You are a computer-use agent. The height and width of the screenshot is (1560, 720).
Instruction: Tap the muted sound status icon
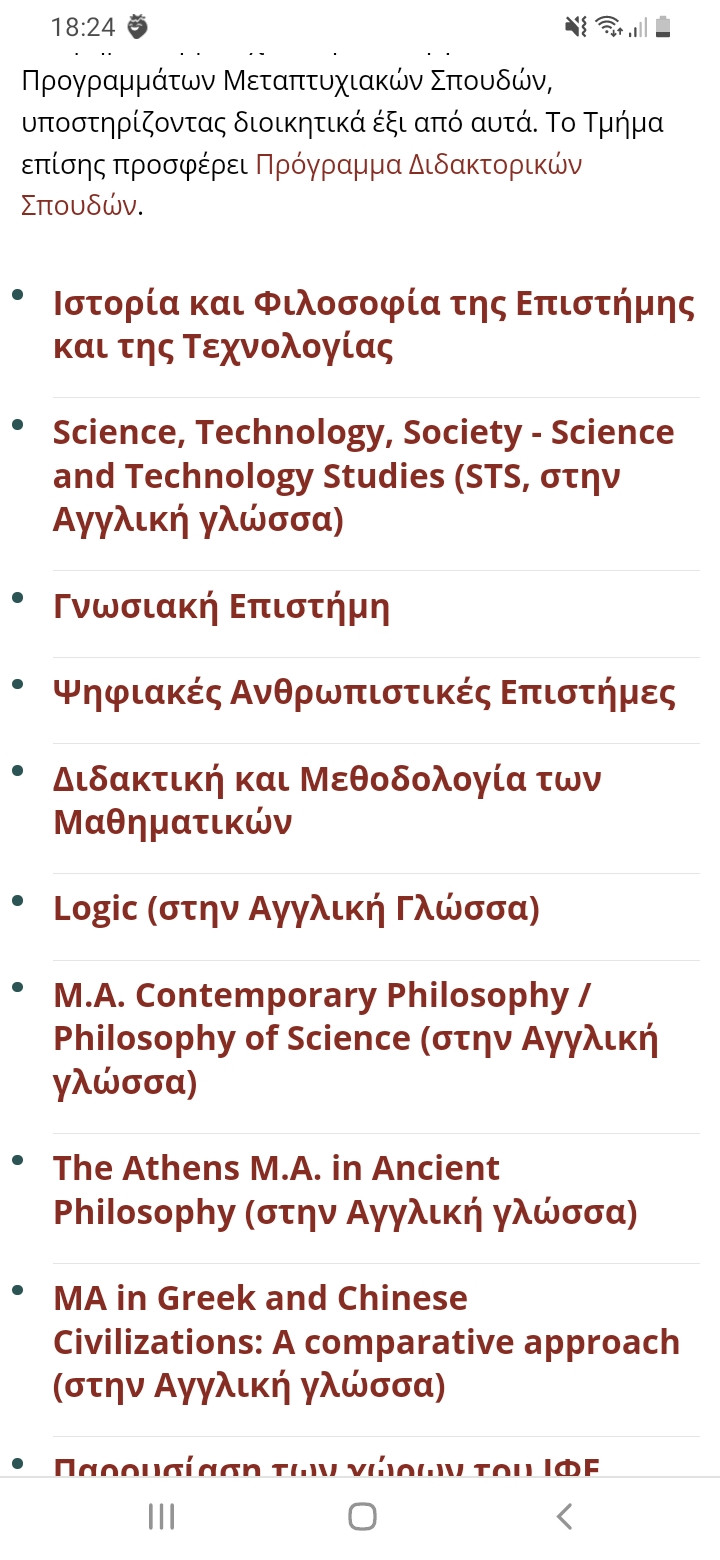[576, 27]
